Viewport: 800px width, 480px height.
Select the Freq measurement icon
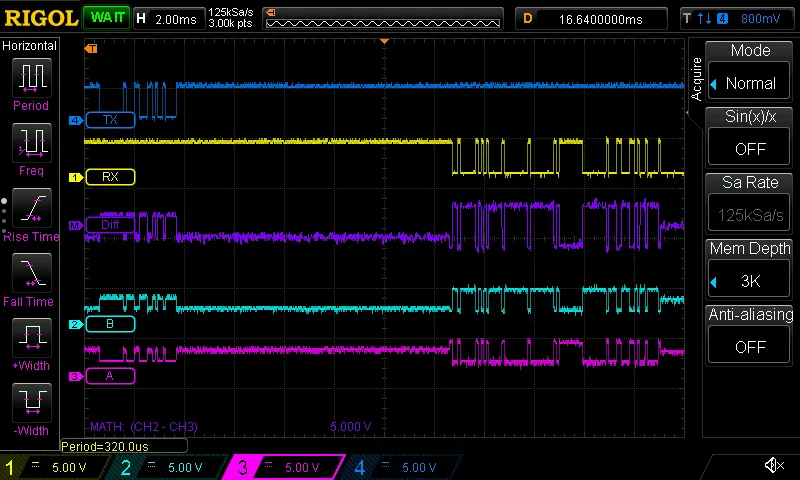click(31, 142)
